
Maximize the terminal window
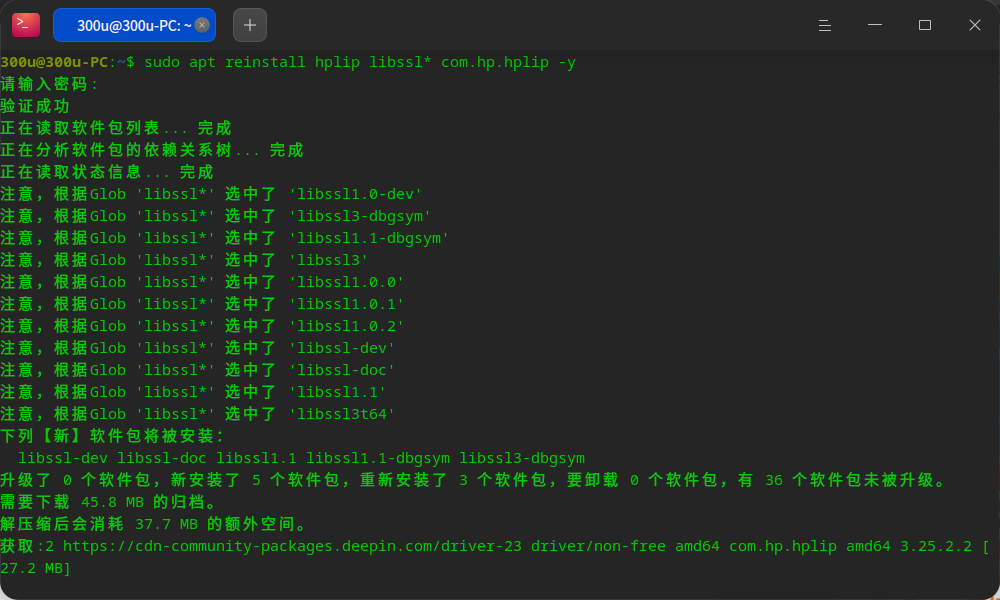tap(925, 25)
